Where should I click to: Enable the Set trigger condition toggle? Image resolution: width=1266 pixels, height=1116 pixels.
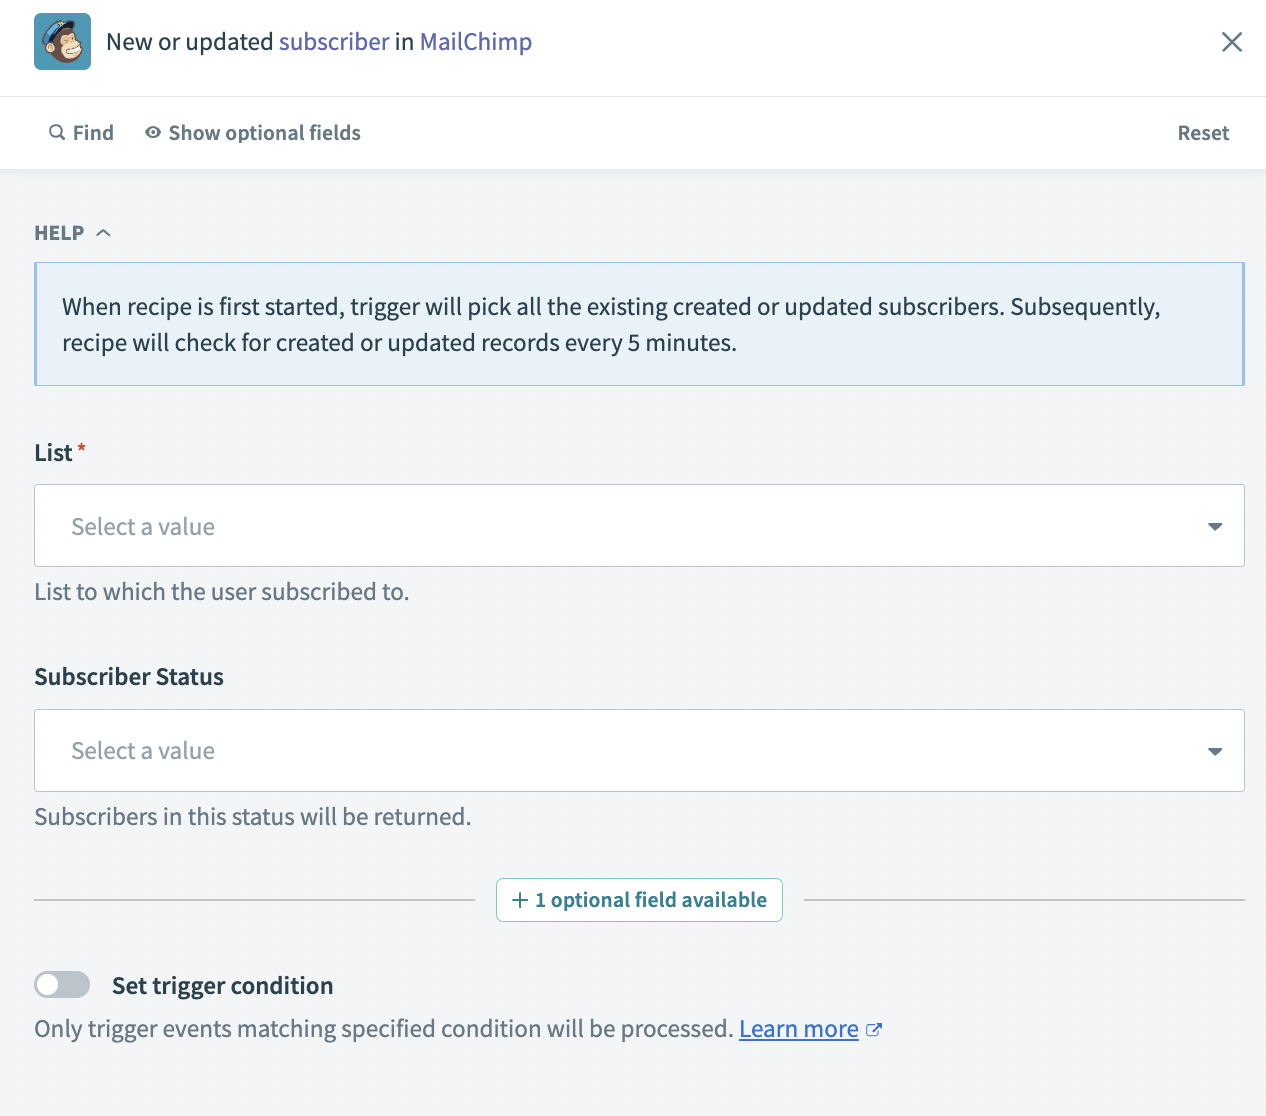[62, 985]
